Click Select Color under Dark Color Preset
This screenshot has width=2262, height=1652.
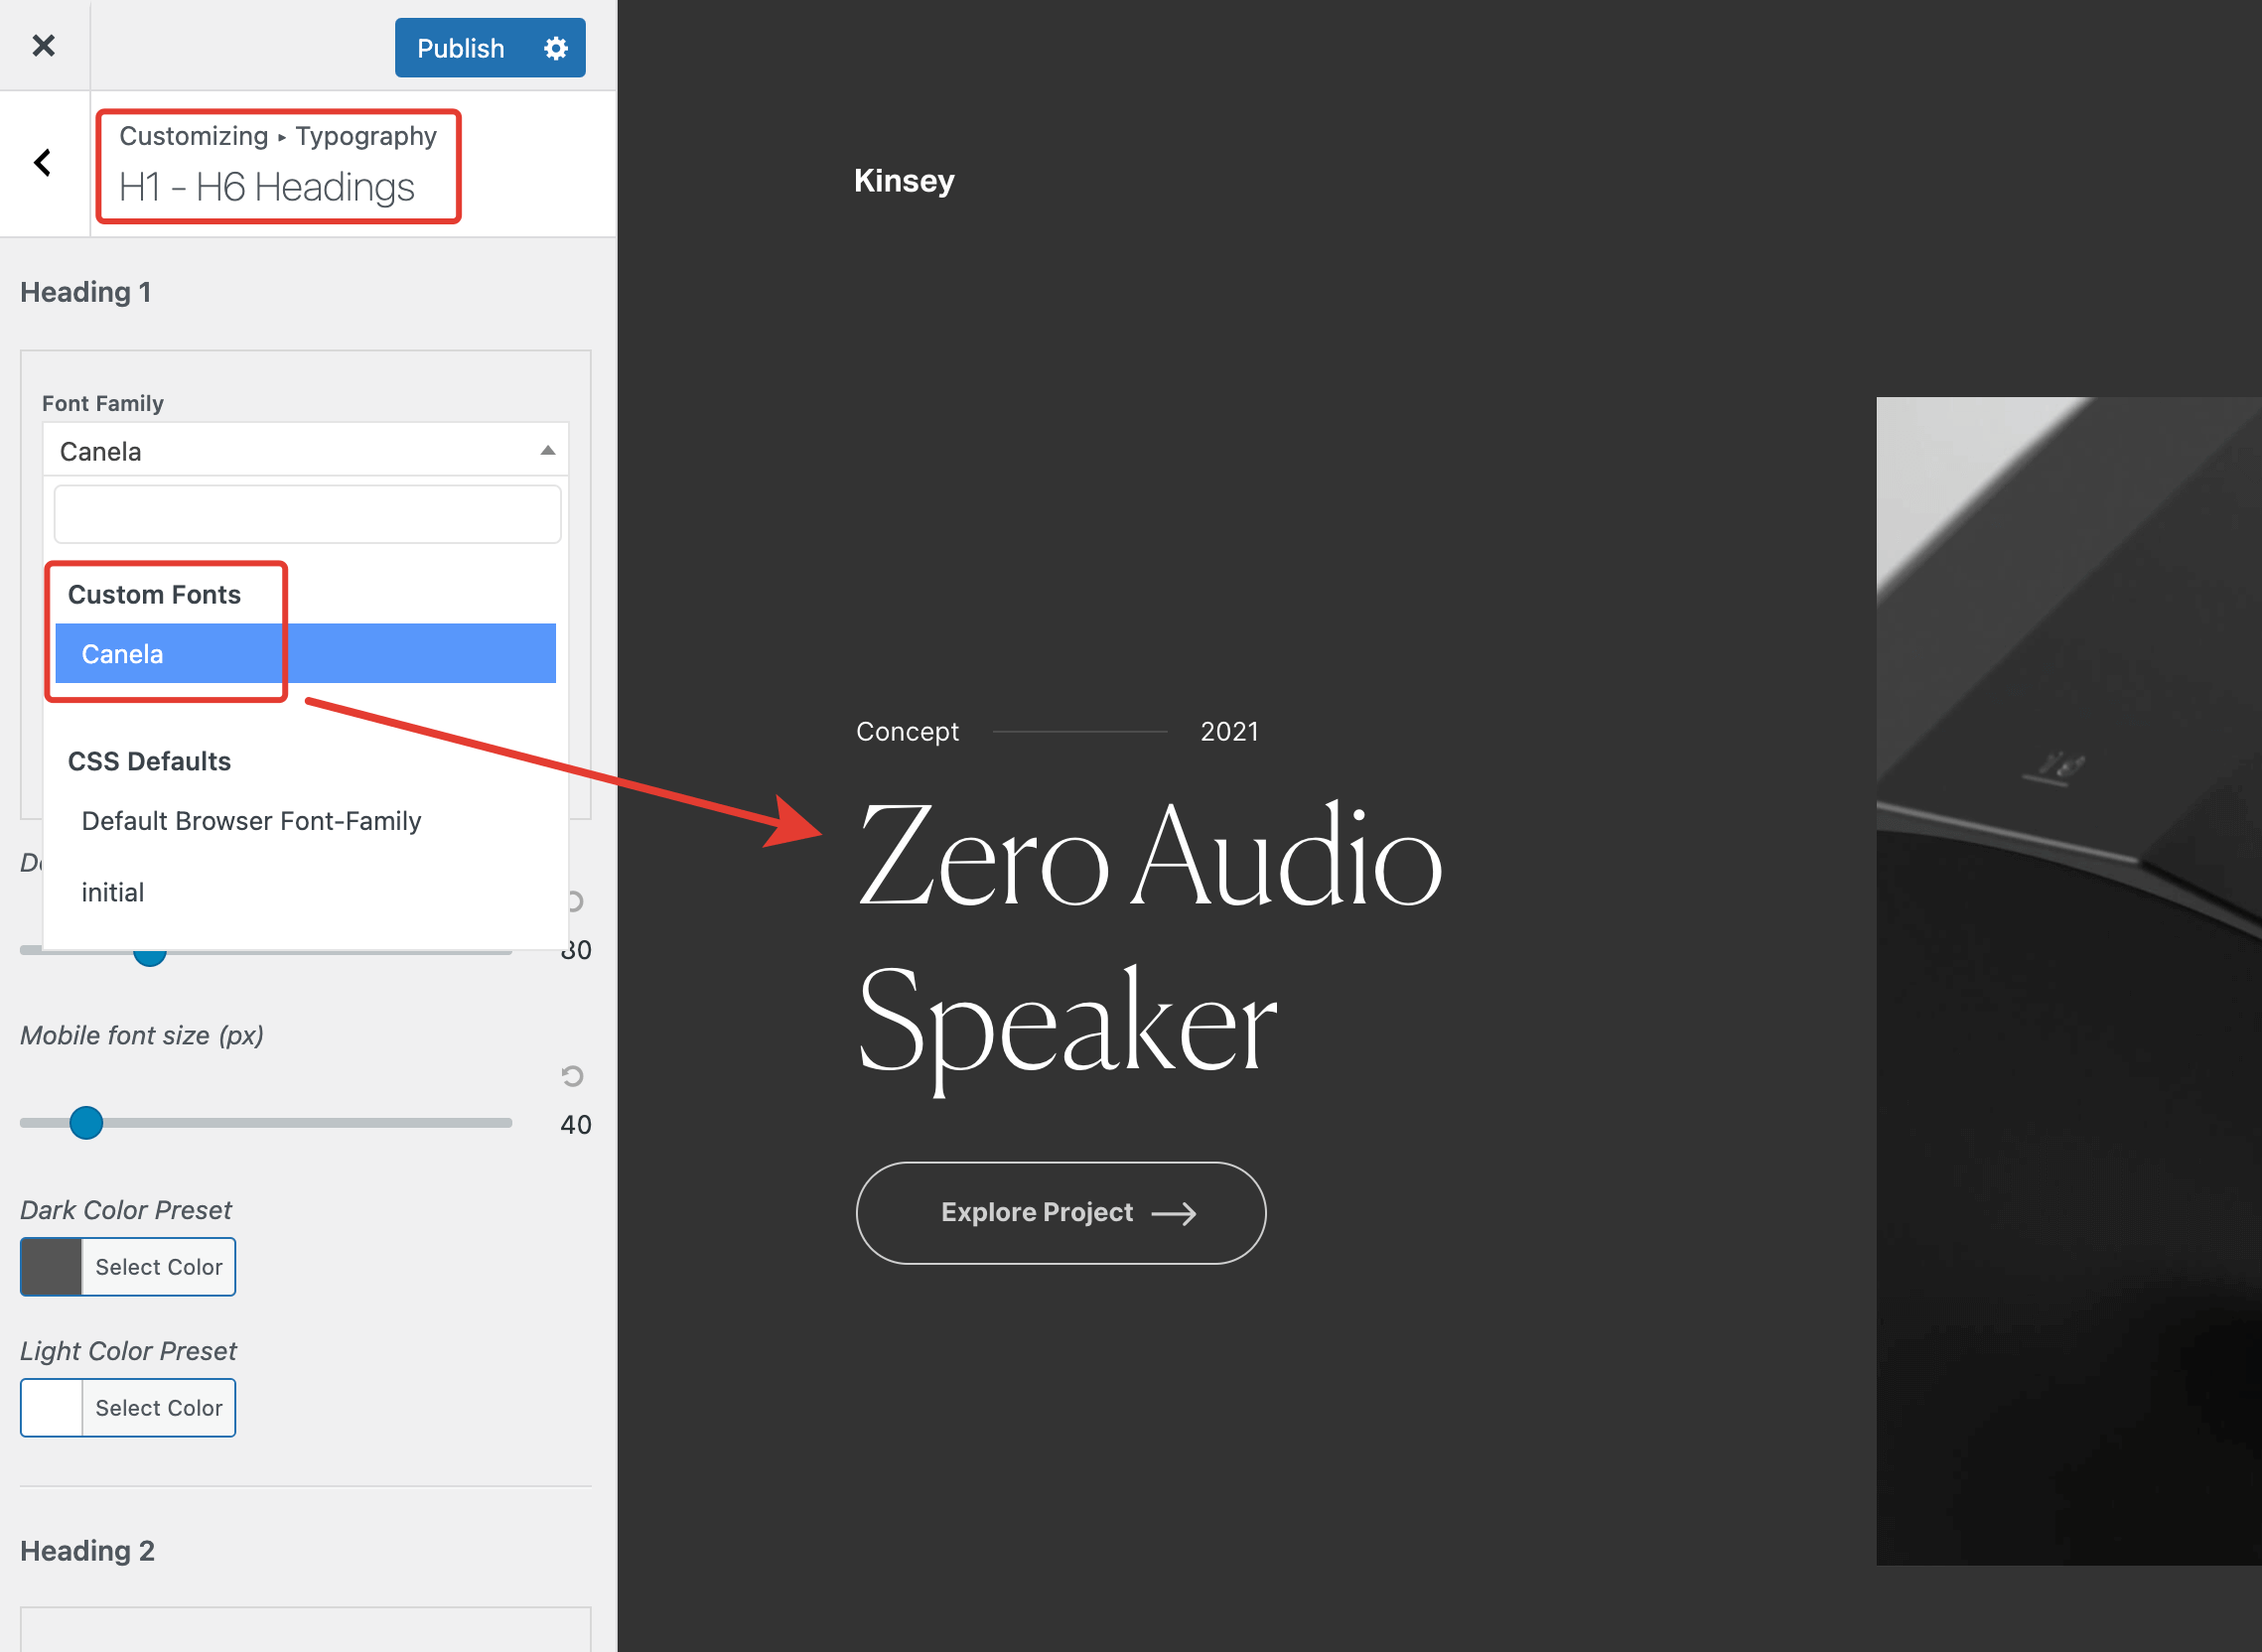click(x=159, y=1267)
